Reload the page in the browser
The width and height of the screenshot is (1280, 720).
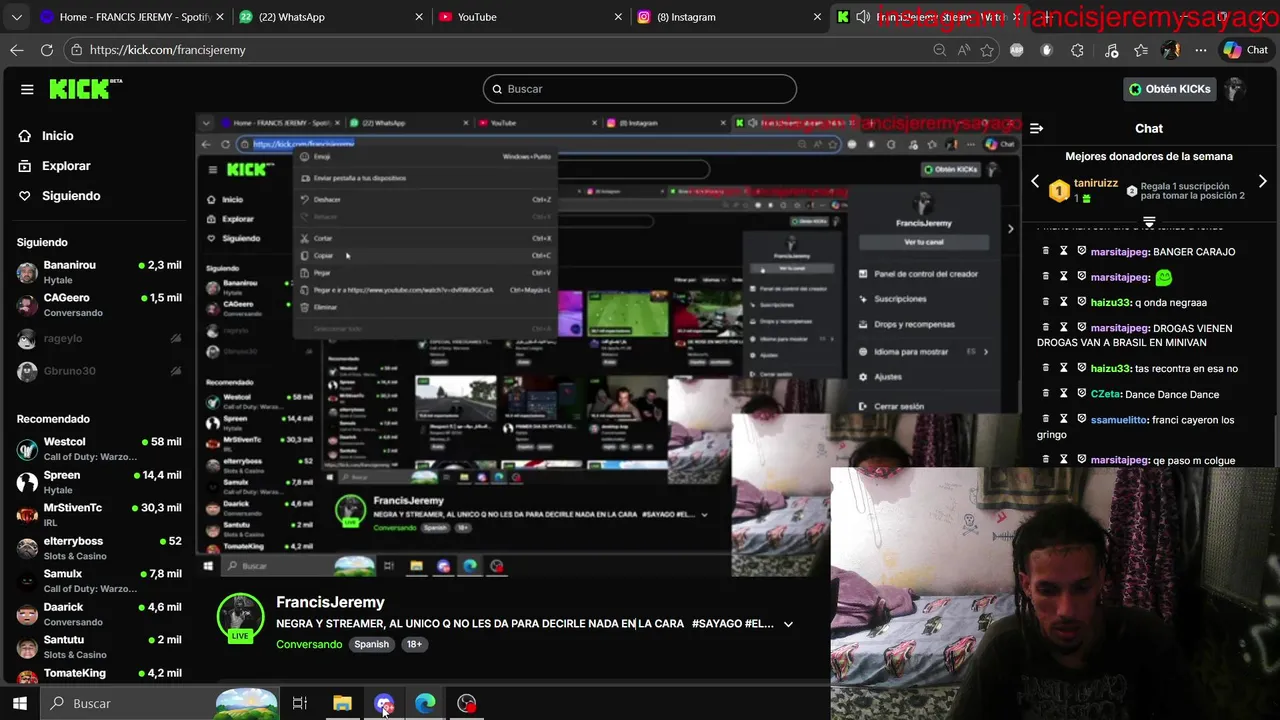(47, 50)
